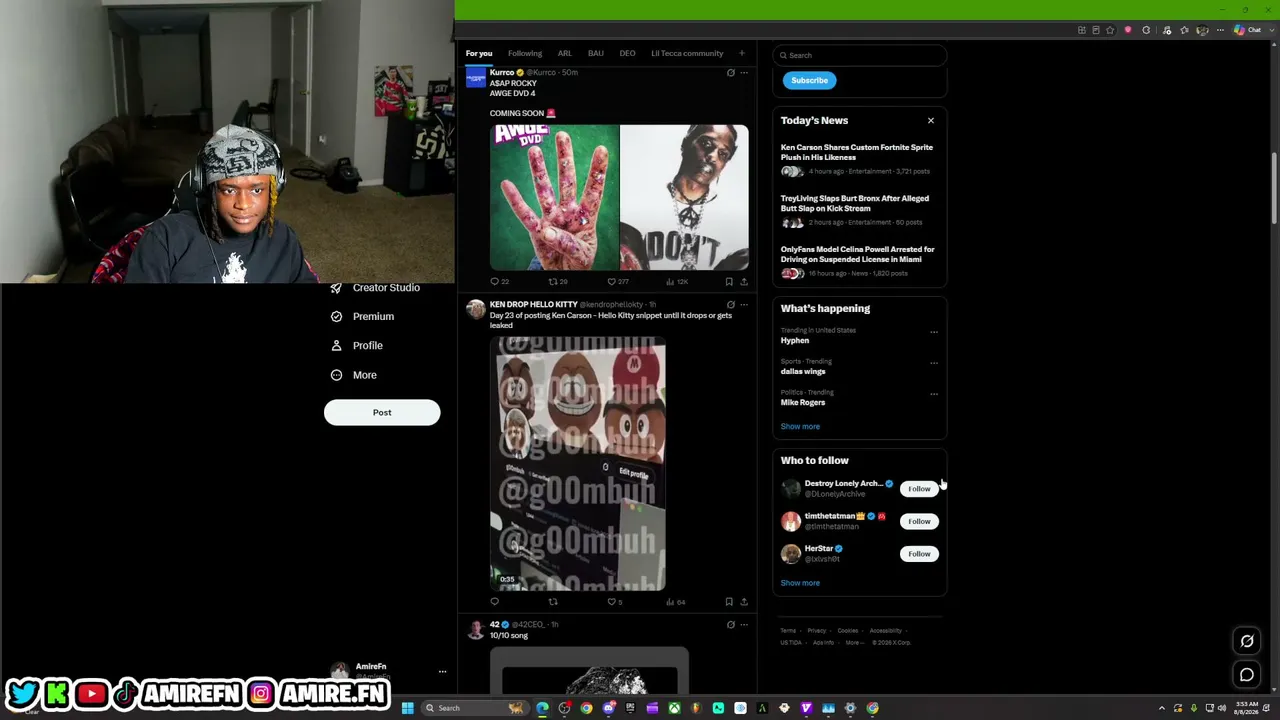1280x720 pixels.
Task: Open the 42CEO profile avatar
Action: [x=476, y=630]
